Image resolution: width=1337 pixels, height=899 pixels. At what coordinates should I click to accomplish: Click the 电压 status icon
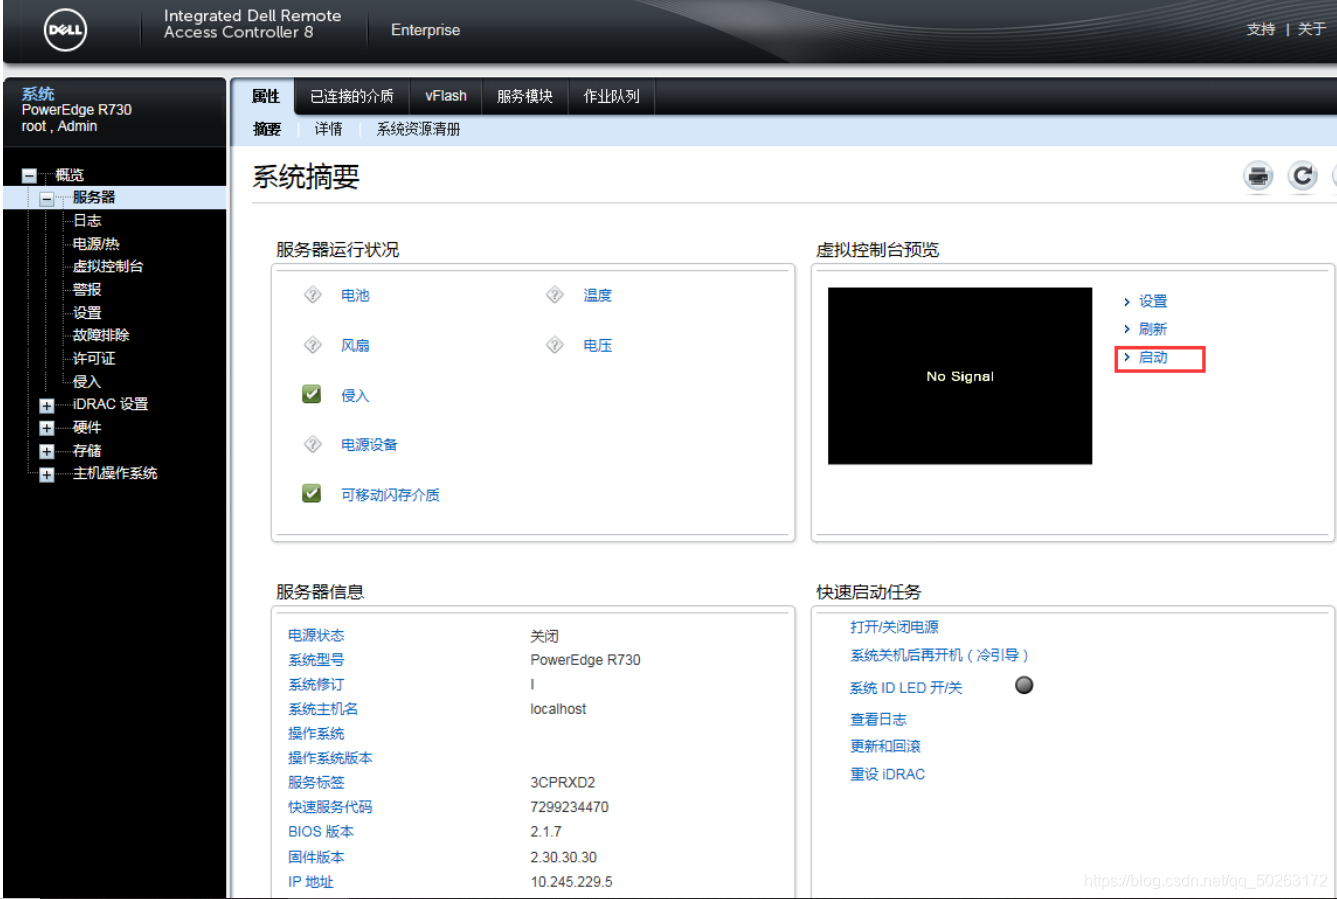(555, 345)
